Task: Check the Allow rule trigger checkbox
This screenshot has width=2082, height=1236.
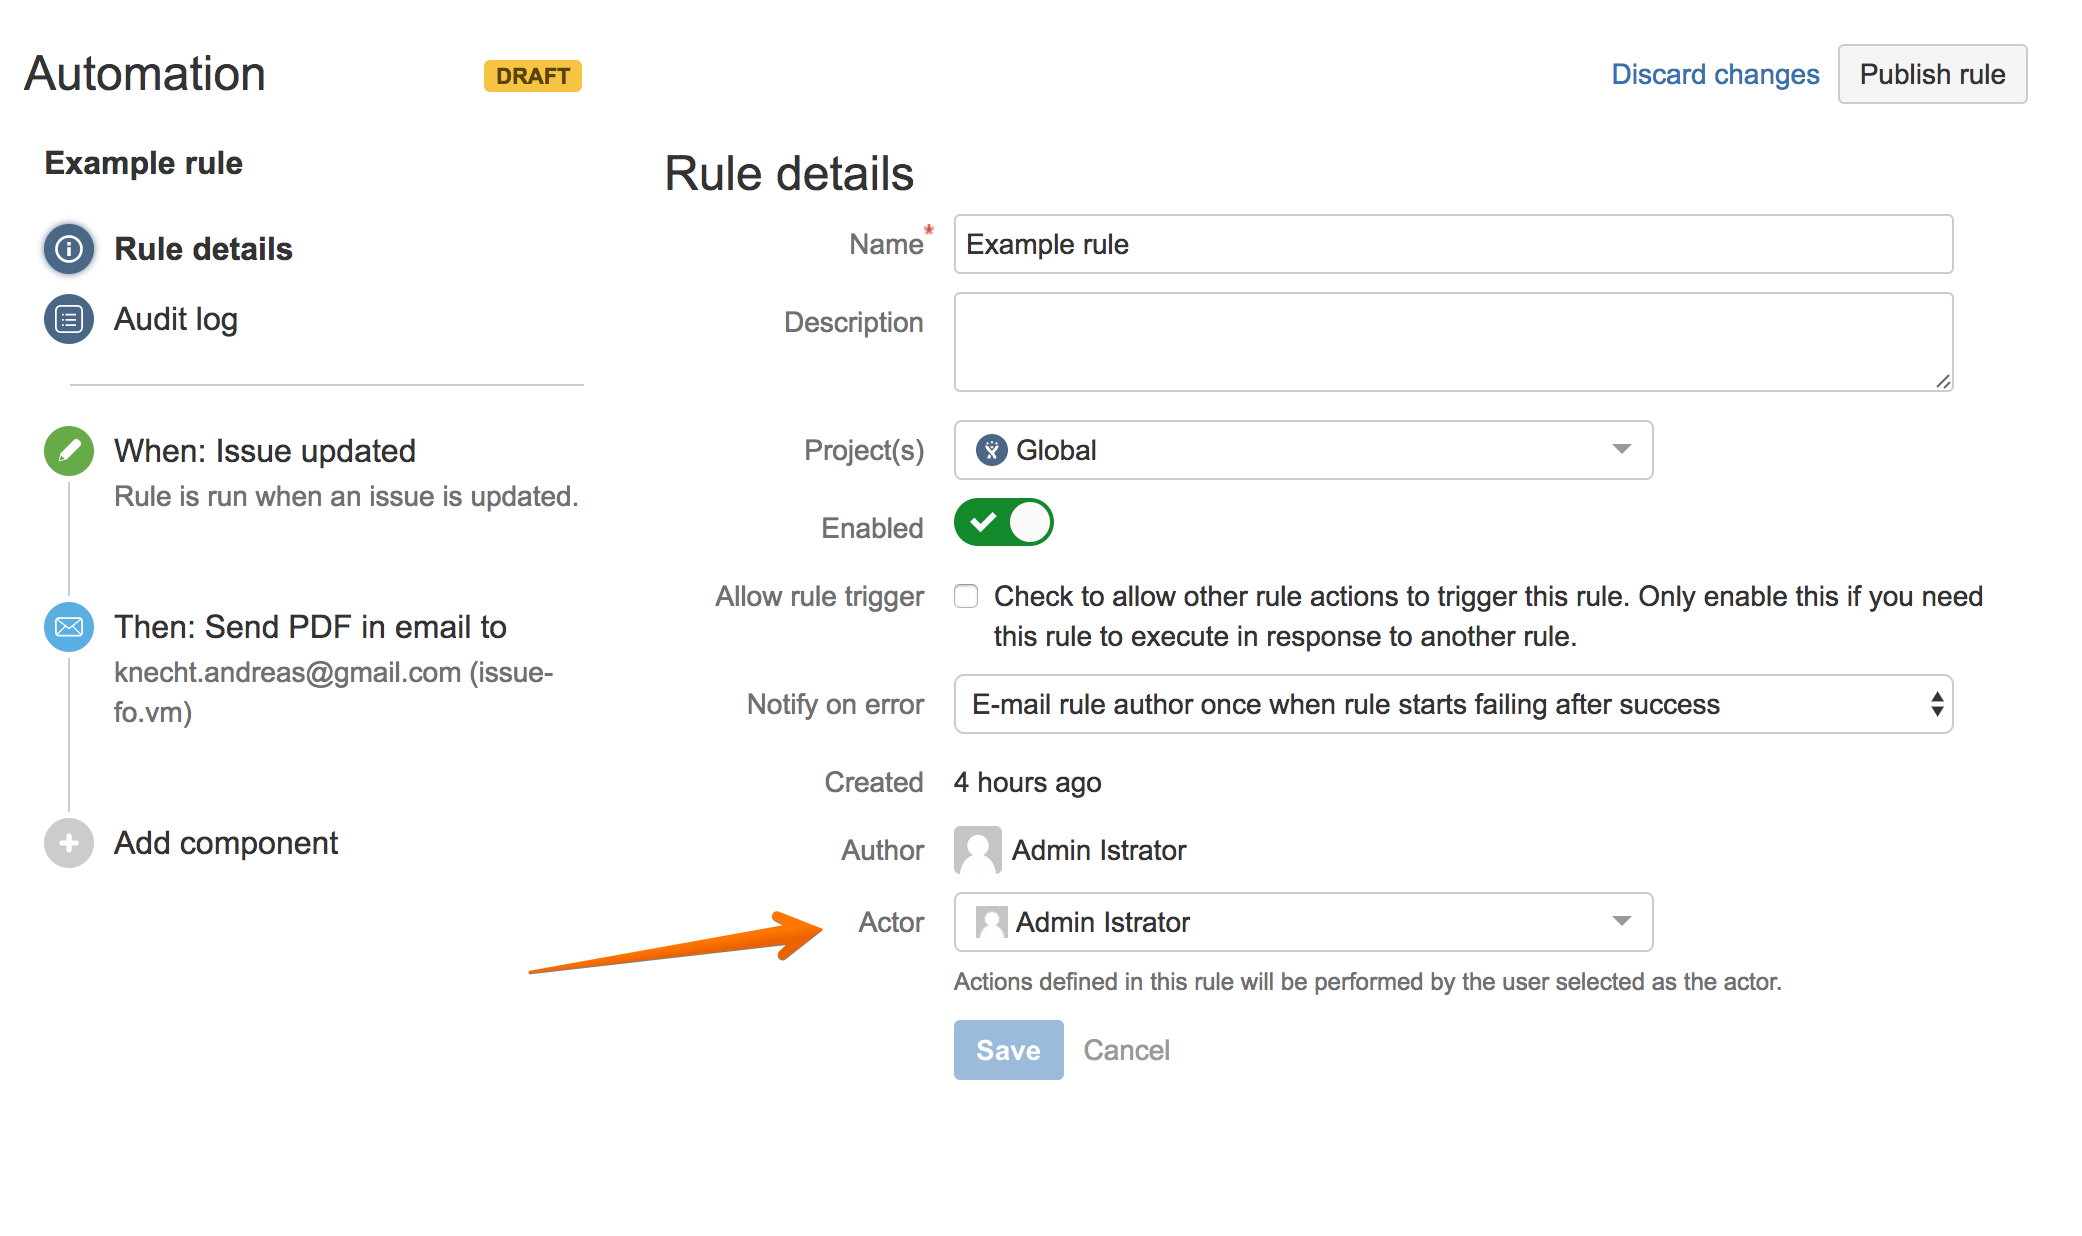Action: tap(966, 597)
